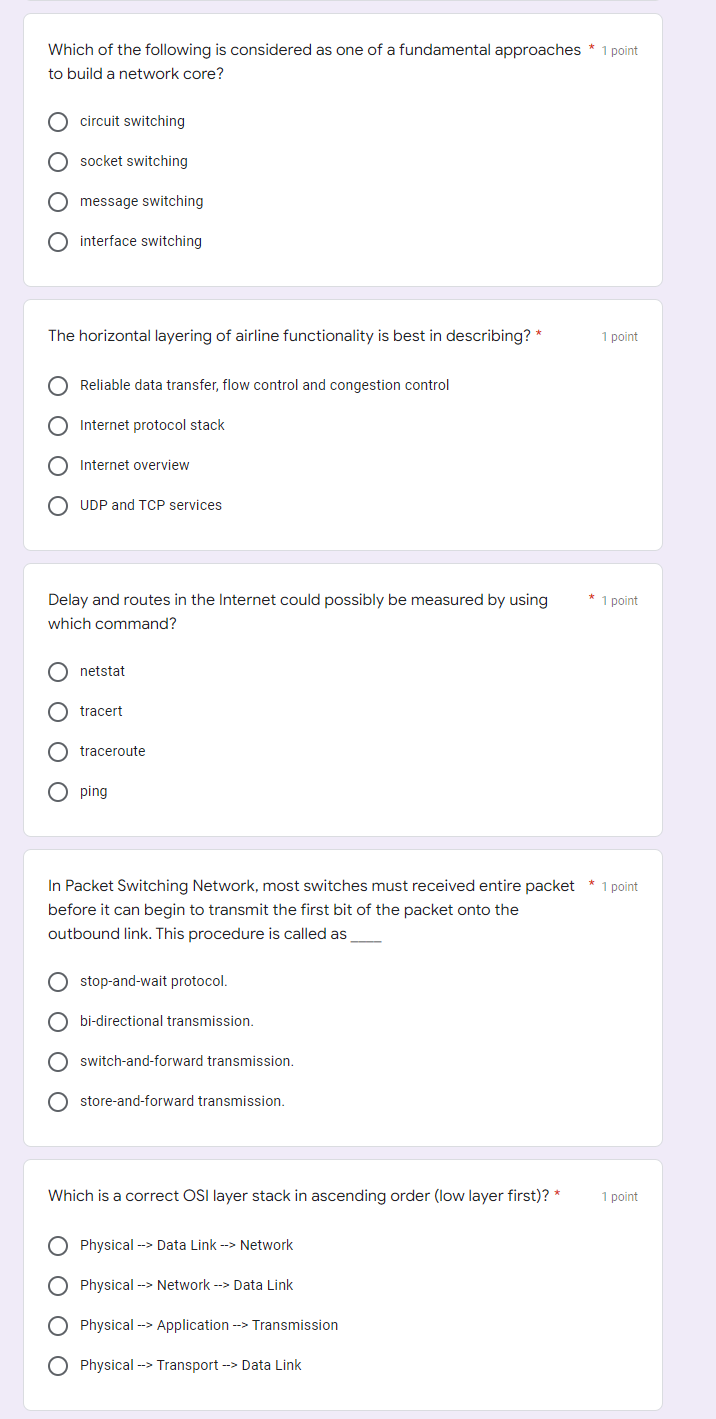The image size is (716, 1419).
Task: Select the "netstat" command option
Action: point(59,671)
